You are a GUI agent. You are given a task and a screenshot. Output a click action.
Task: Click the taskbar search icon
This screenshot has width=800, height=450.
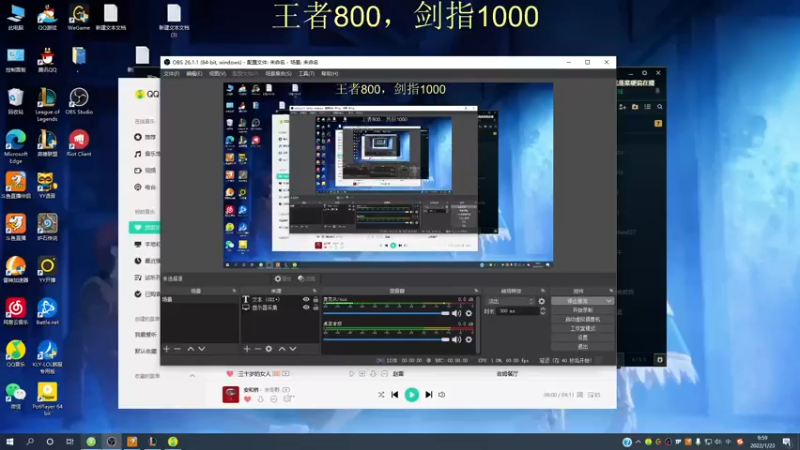[30, 441]
